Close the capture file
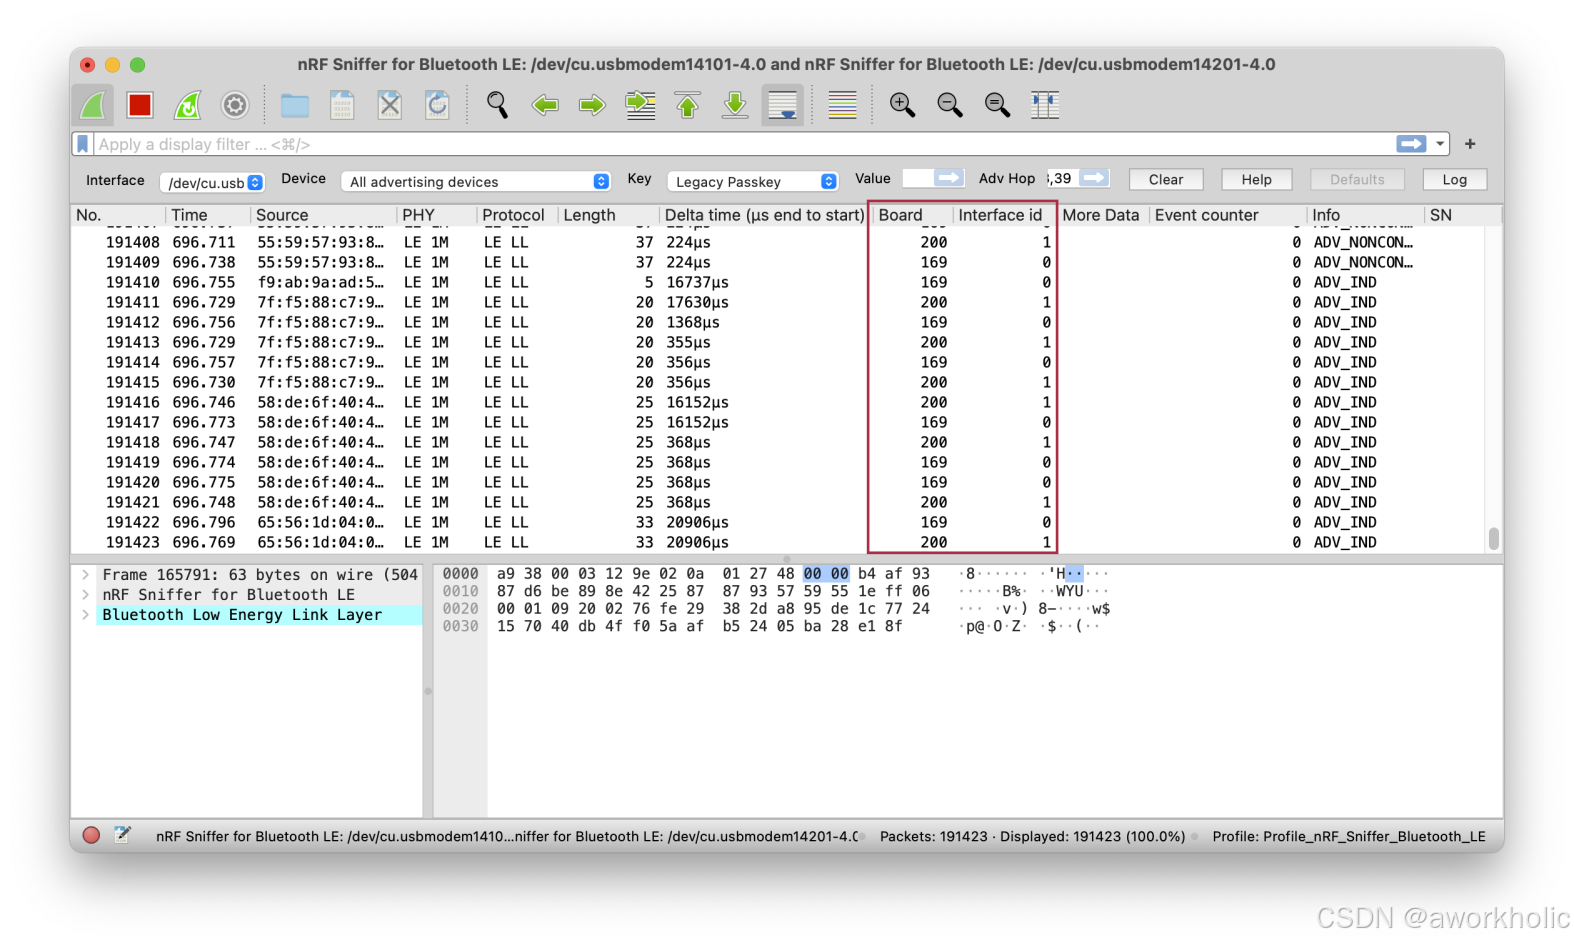 [390, 105]
